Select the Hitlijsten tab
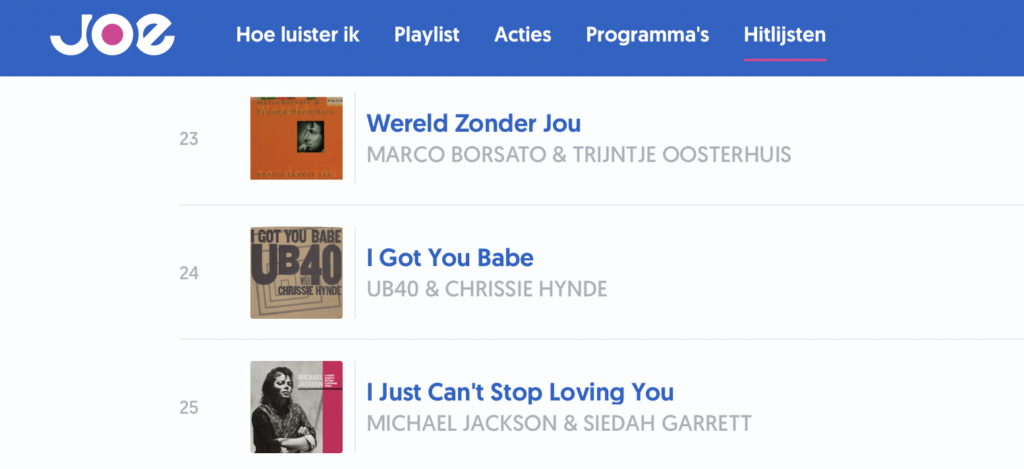Viewport: 1024px width, 469px height. pos(784,35)
